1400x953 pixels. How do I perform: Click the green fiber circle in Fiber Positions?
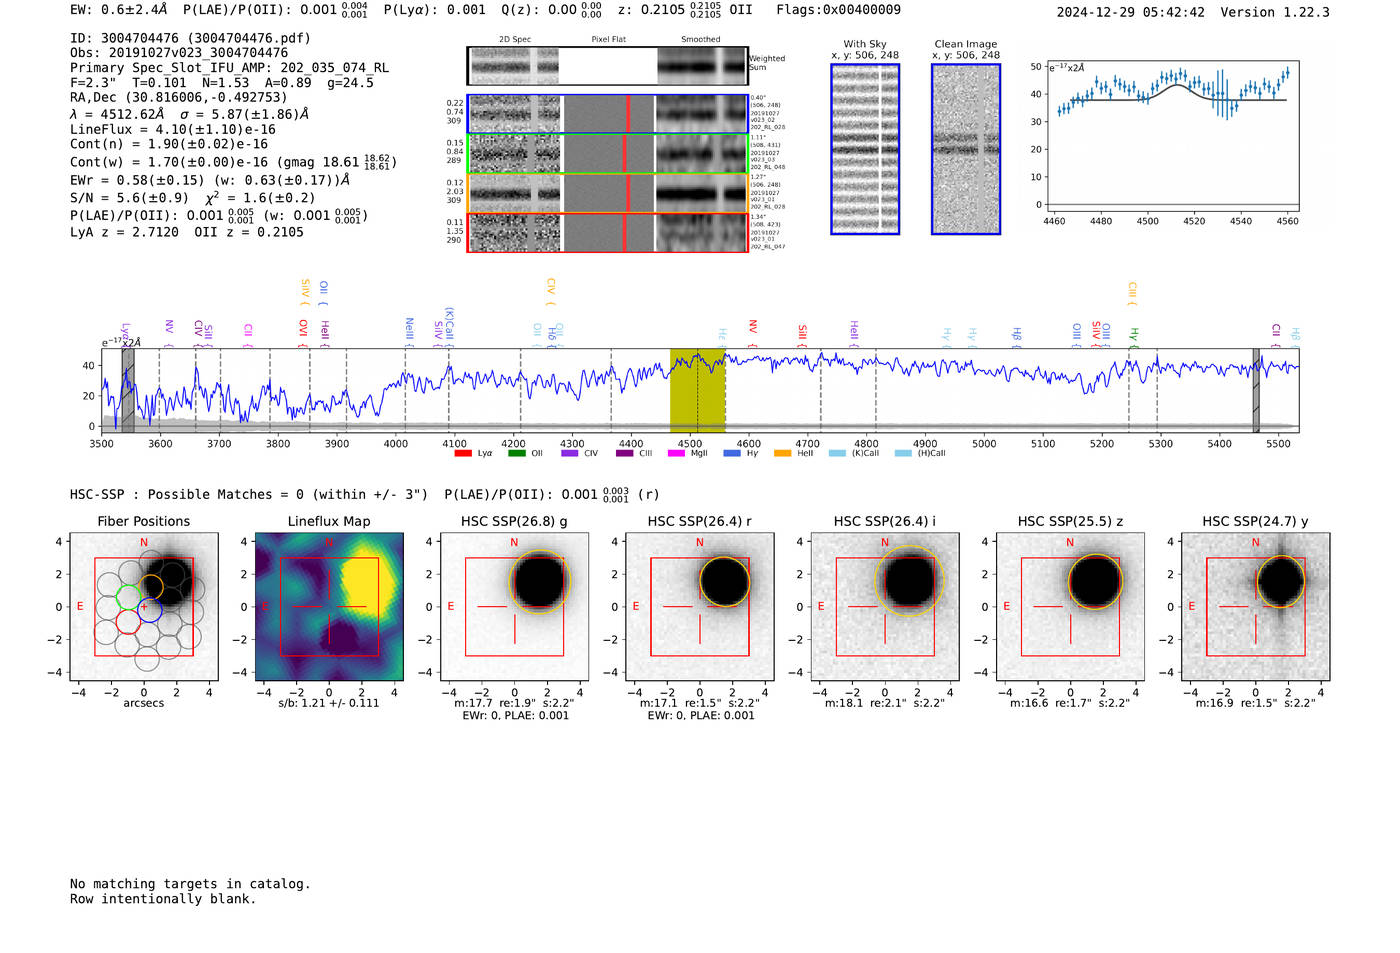[x=128, y=597]
